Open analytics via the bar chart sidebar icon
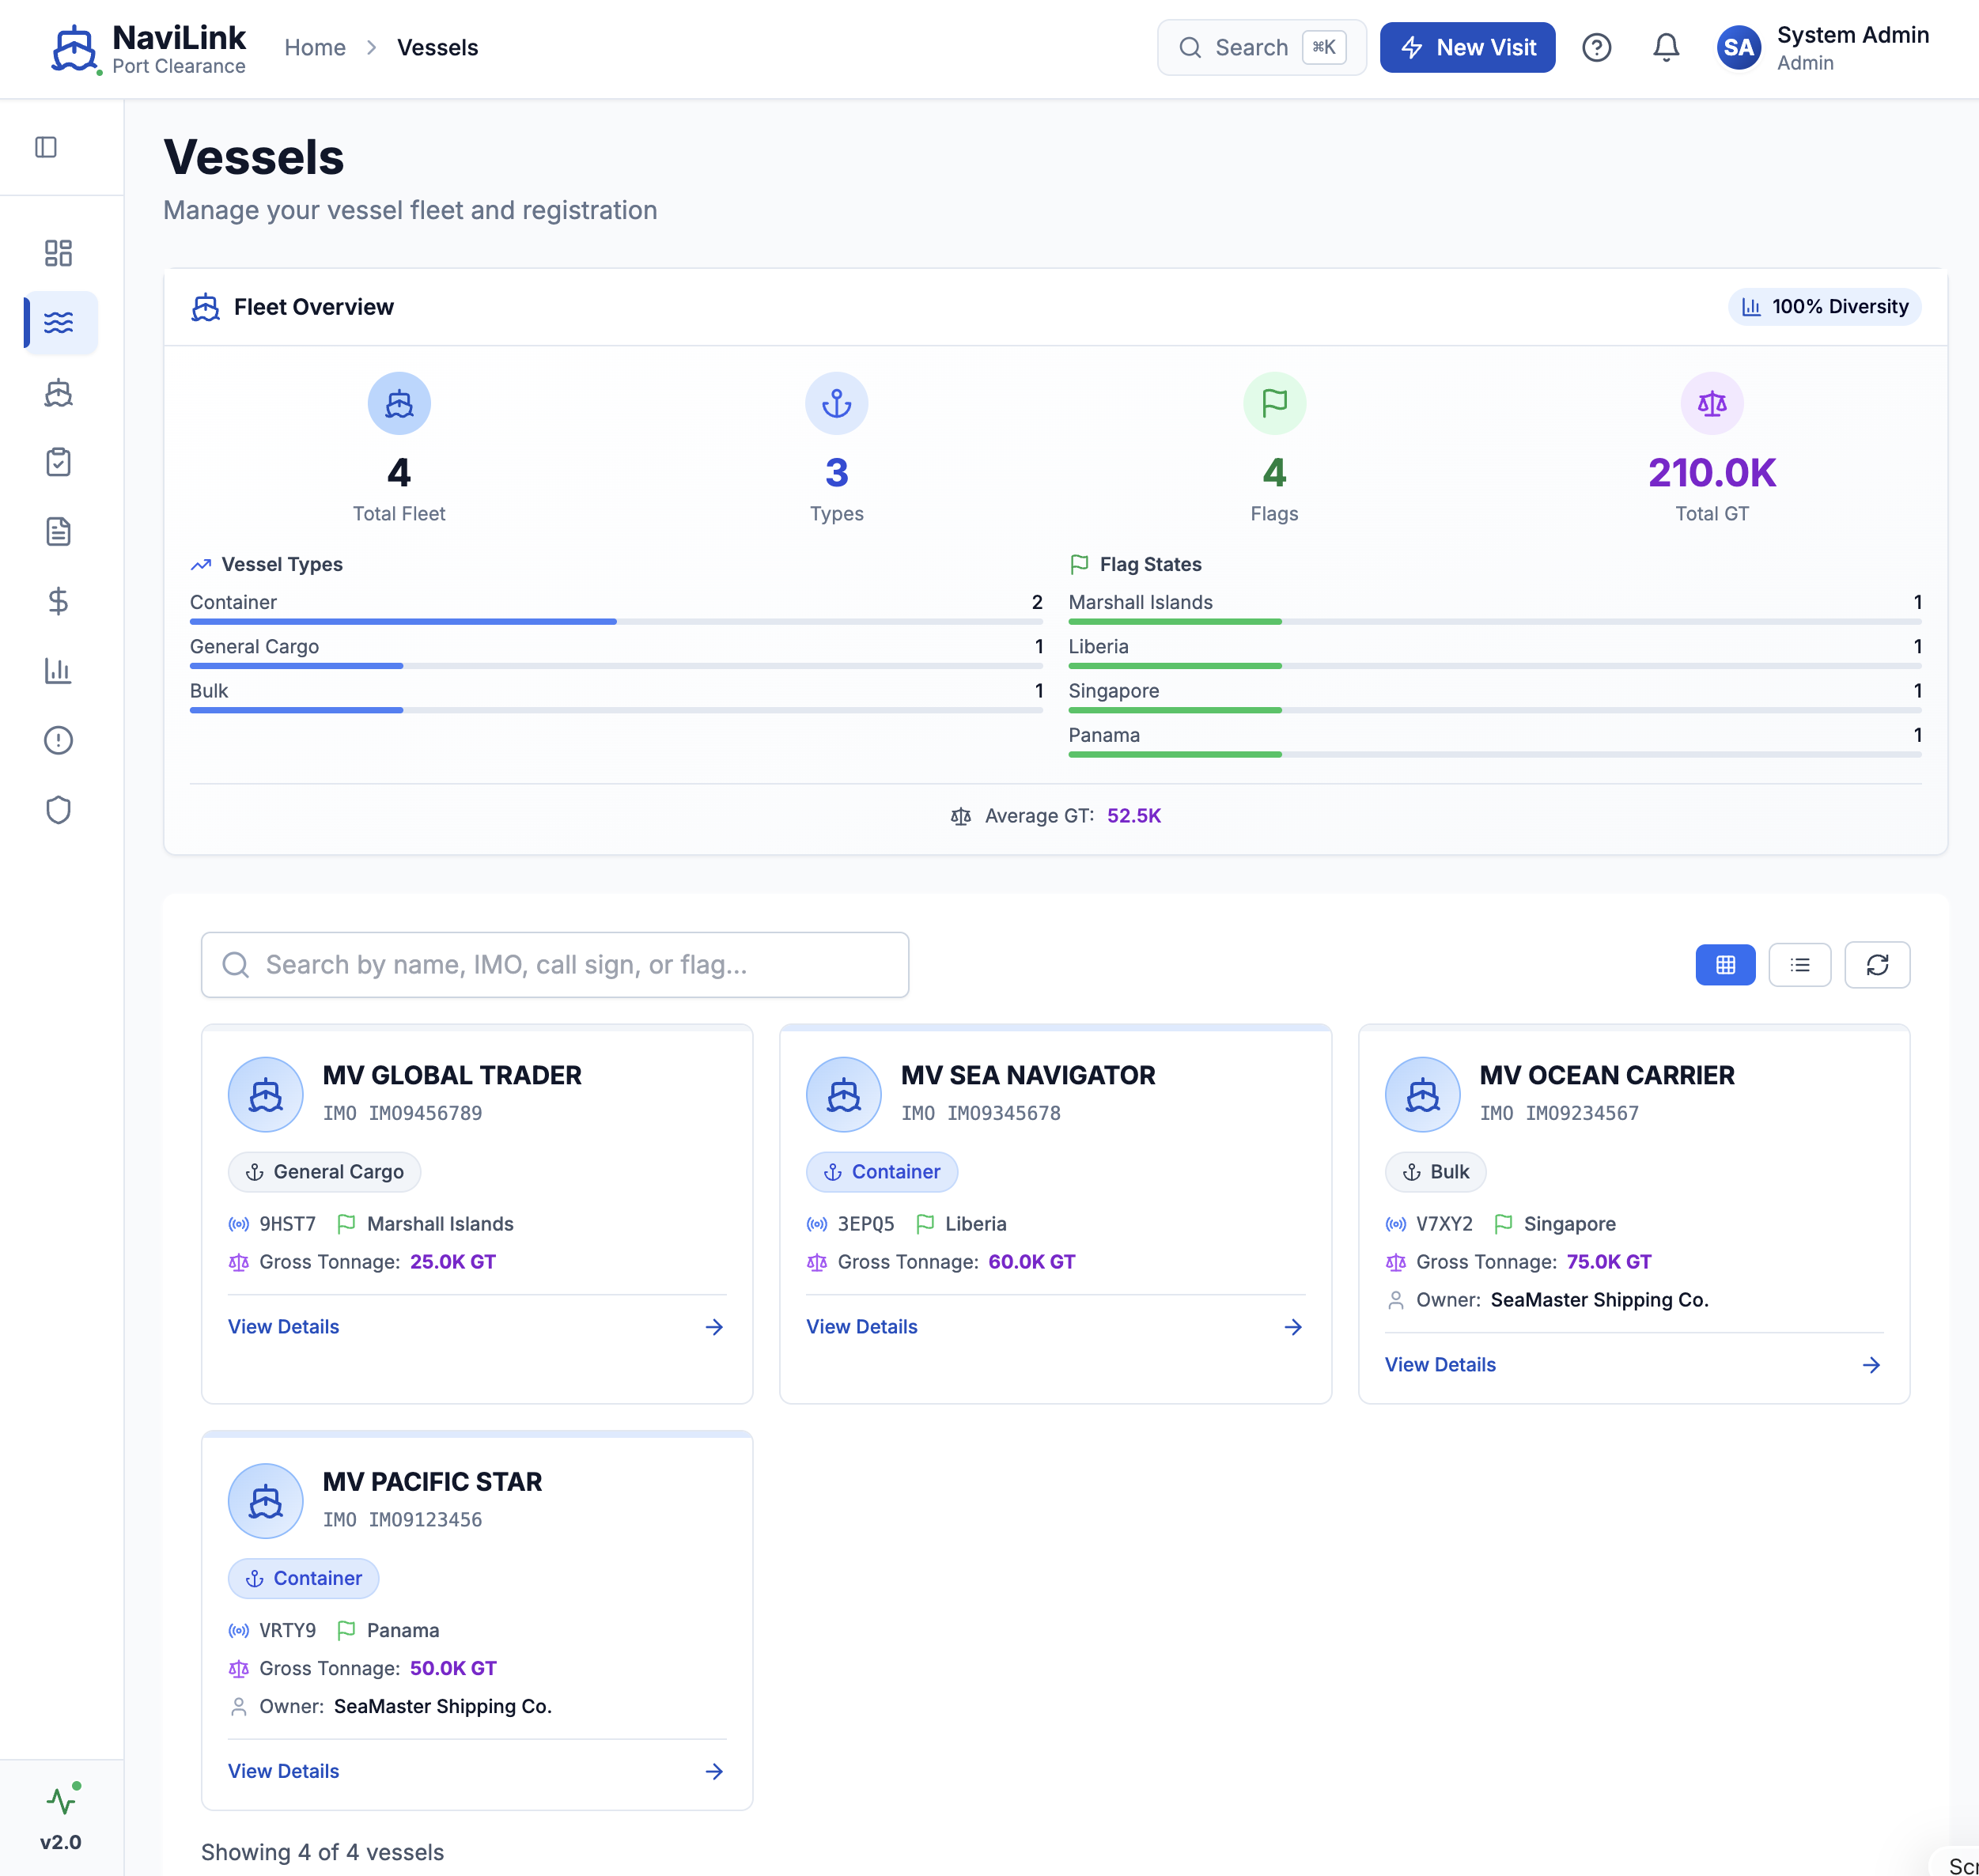This screenshot has width=1979, height=1876. (x=59, y=671)
